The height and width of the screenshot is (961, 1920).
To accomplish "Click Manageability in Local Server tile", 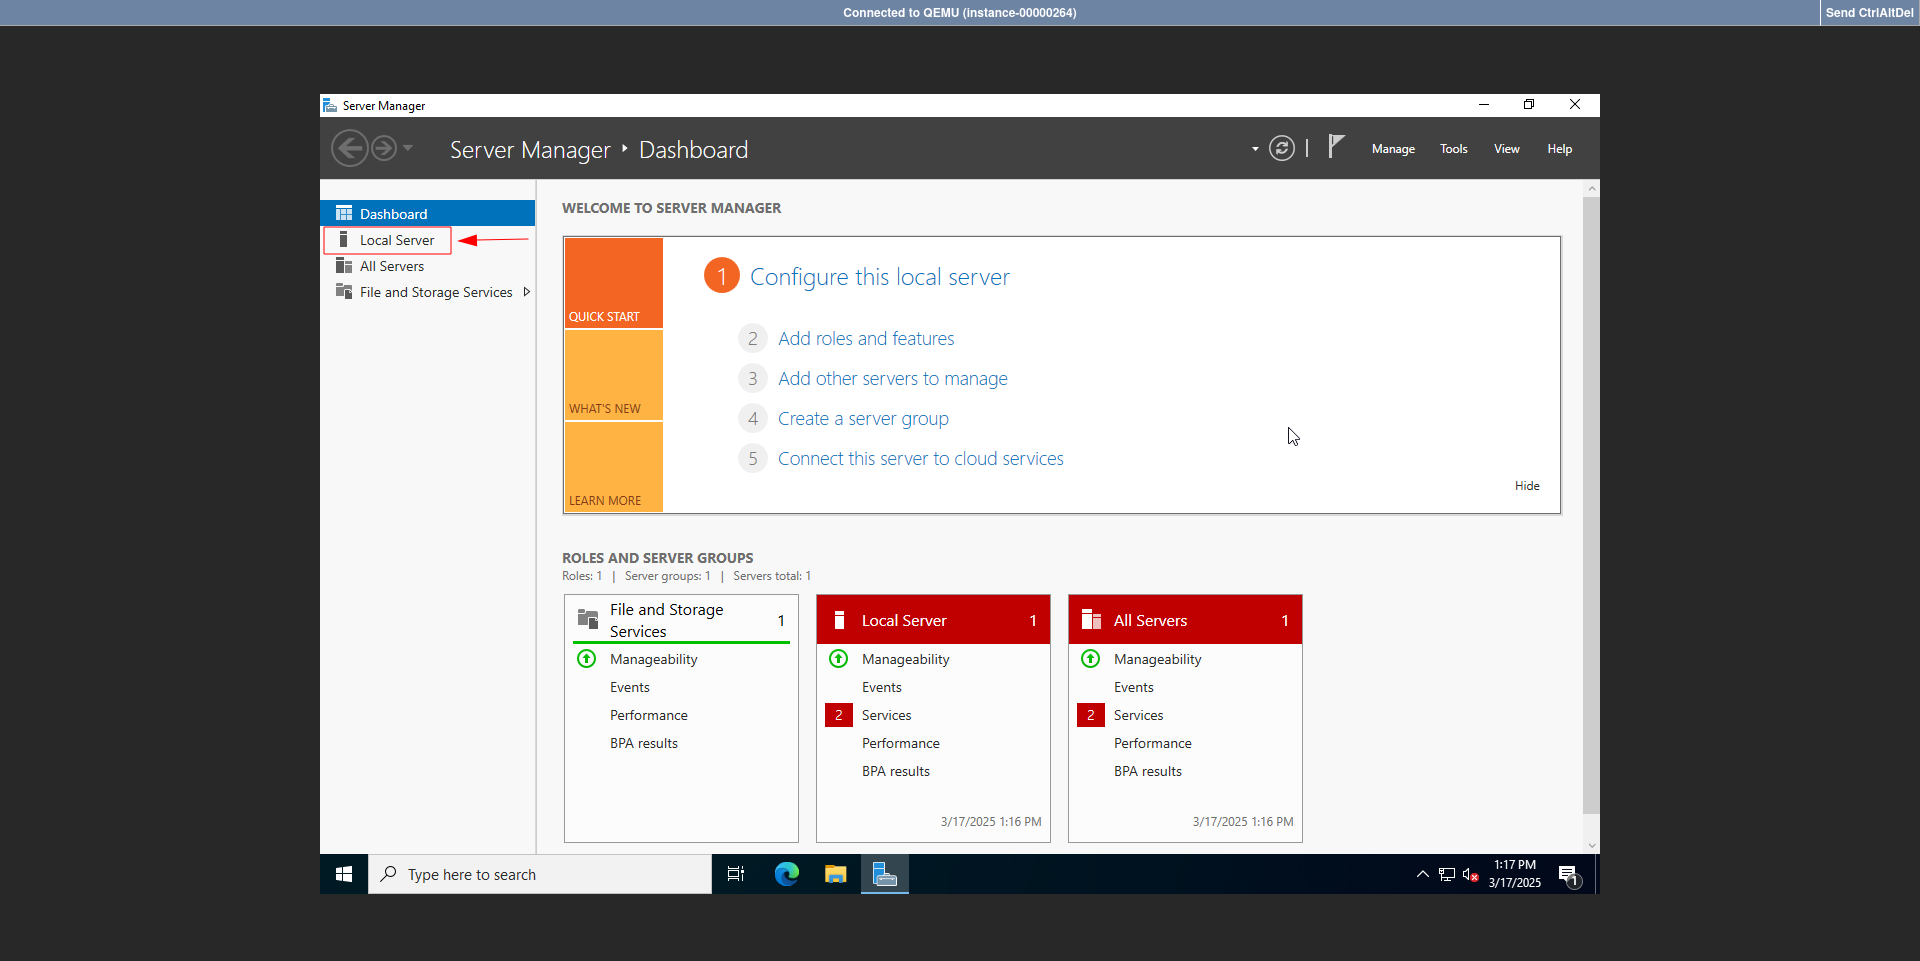I will pyautogui.click(x=906, y=659).
